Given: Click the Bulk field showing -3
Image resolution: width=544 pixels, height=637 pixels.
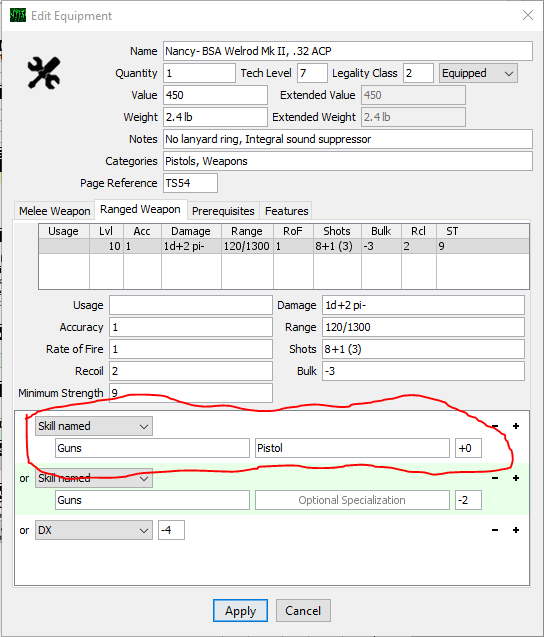Looking at the screenshot, I should [423, 371].
